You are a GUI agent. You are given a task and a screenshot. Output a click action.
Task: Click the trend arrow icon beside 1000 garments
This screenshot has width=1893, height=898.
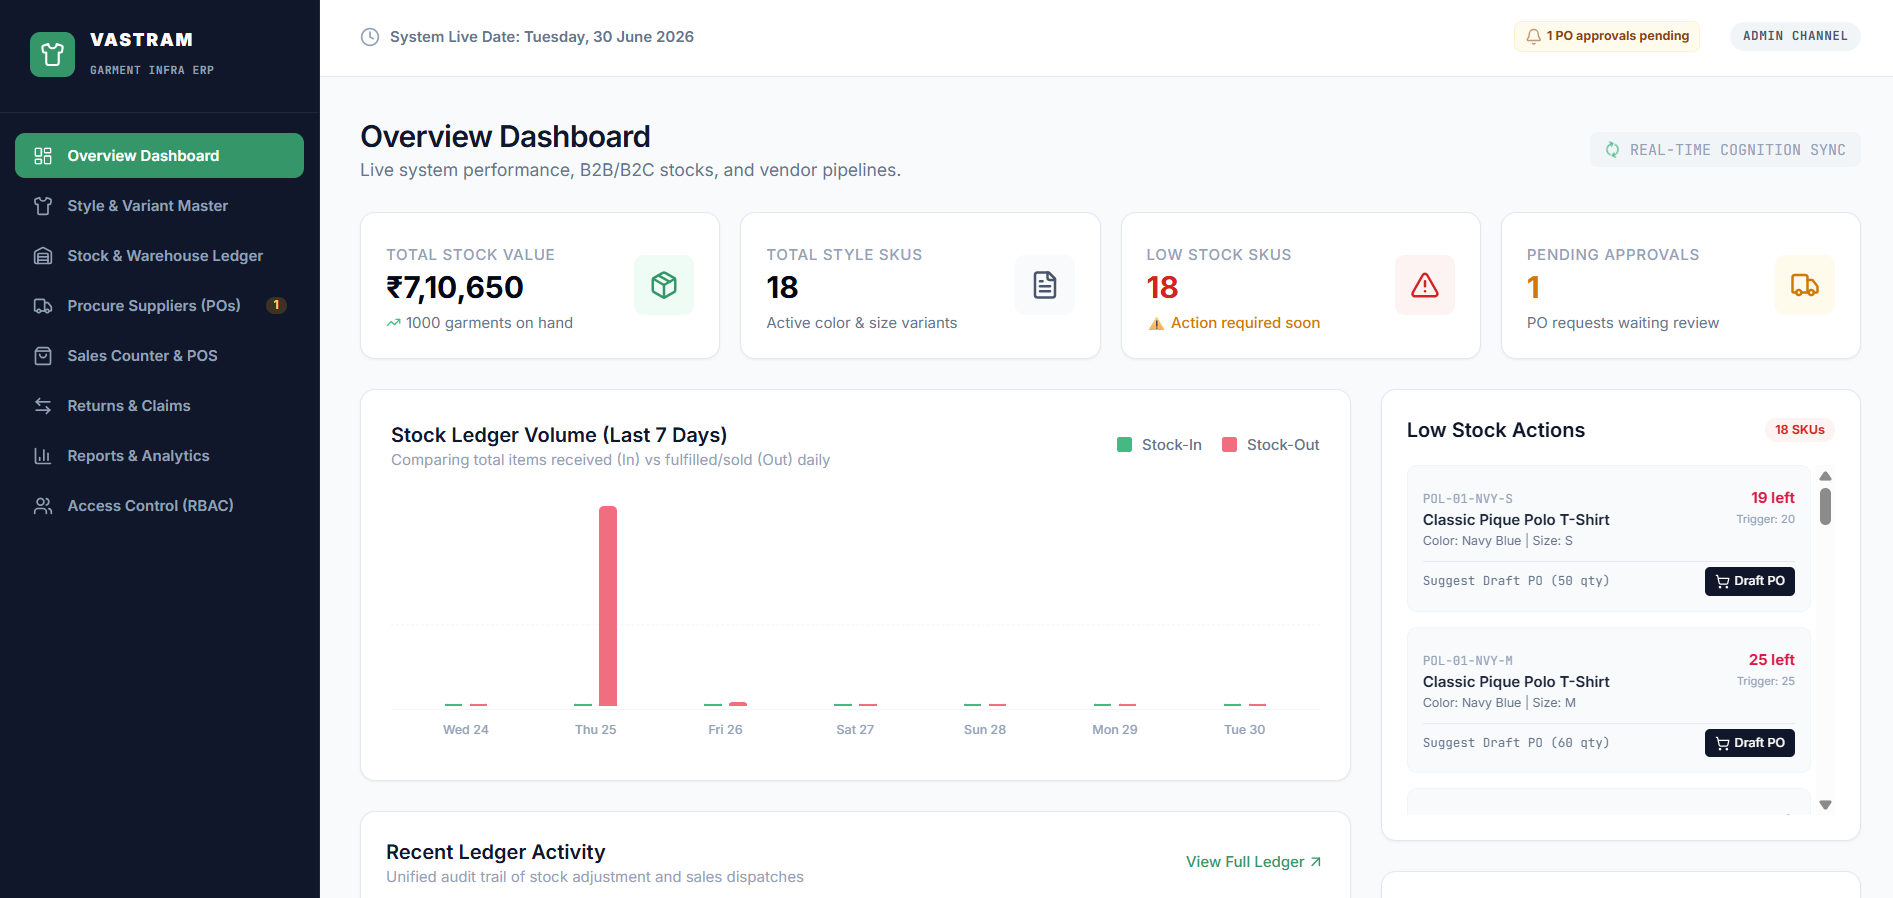pos(394,323)
